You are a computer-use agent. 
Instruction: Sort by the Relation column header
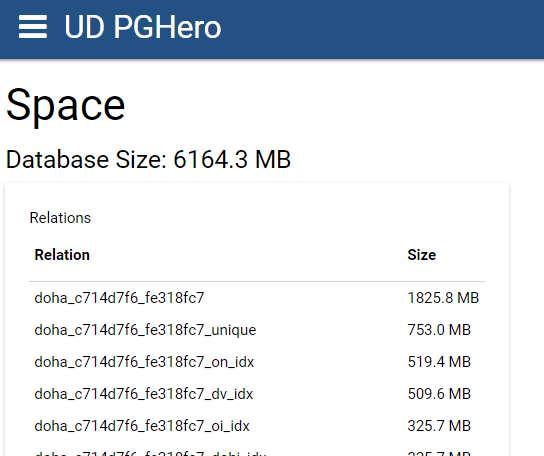[62, 255]
